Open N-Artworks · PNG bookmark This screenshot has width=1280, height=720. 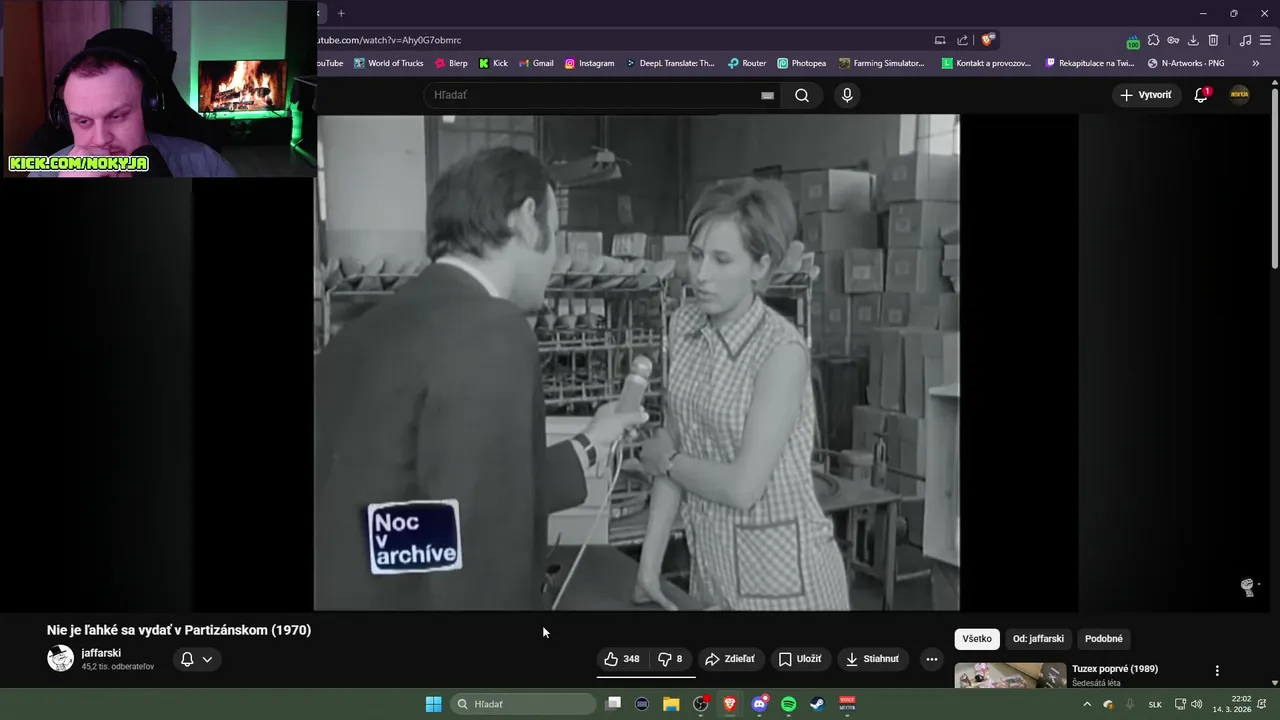click(1186, 63)
